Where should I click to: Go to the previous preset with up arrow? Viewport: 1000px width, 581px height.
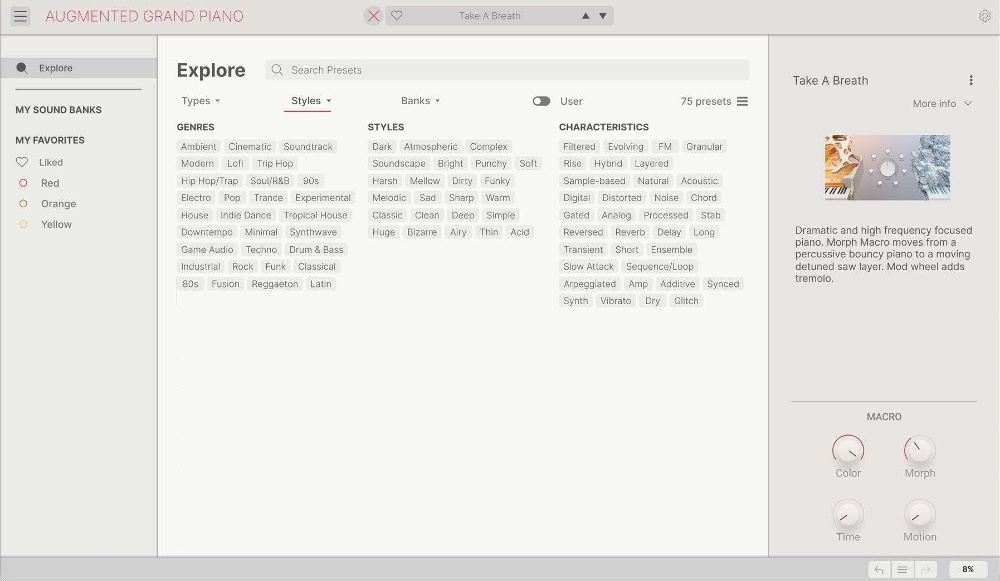(x=586, y=16)
